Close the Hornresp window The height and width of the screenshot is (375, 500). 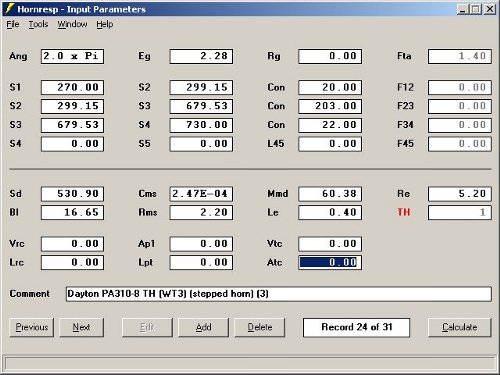point(490,9)
